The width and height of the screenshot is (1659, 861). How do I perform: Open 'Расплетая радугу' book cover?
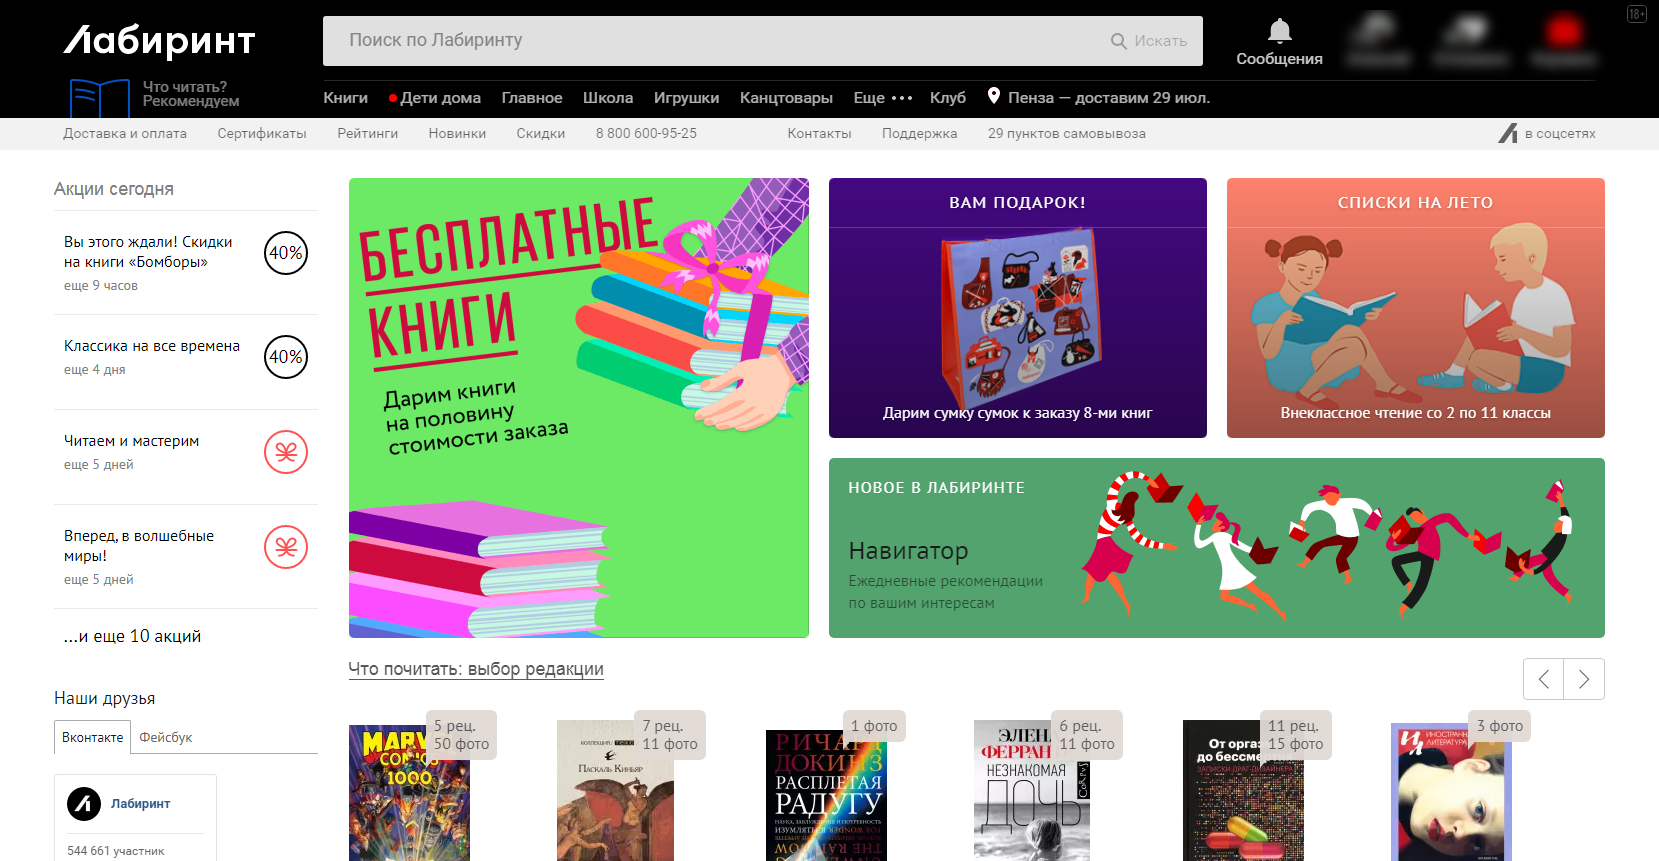point(826,796)
